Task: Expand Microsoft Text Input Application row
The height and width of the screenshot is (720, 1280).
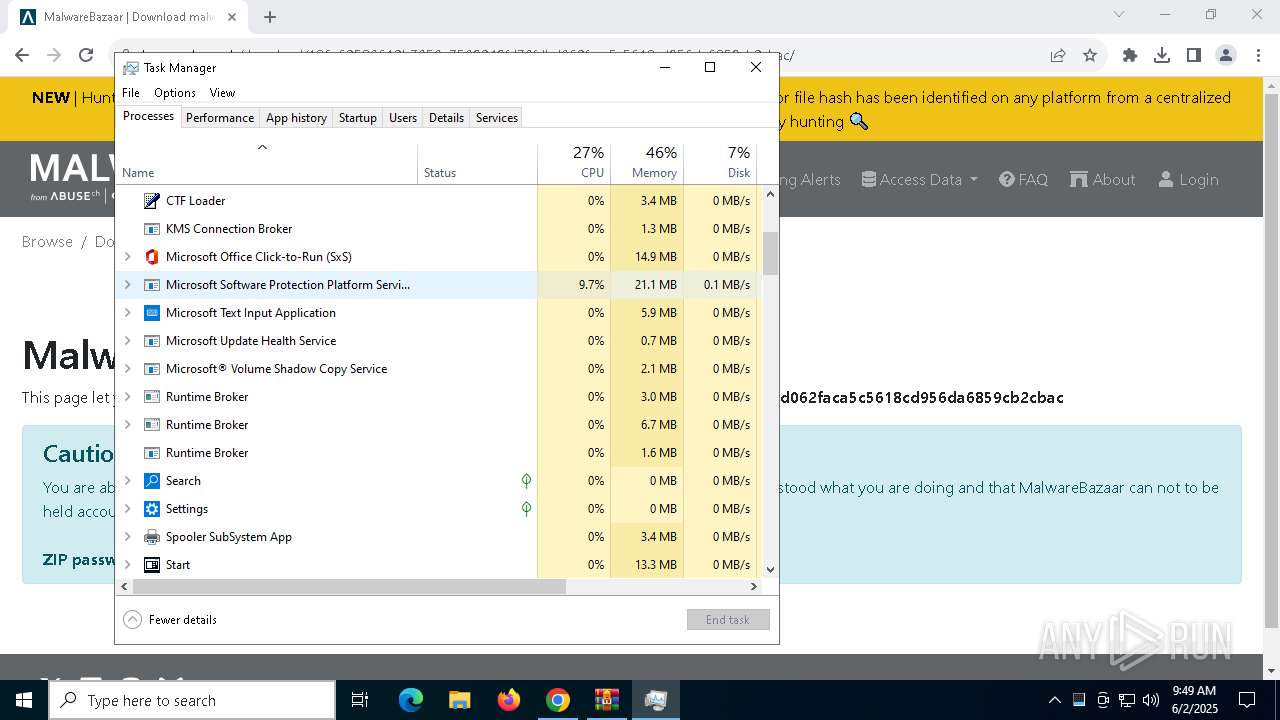Action: click(x=127, y=313)
